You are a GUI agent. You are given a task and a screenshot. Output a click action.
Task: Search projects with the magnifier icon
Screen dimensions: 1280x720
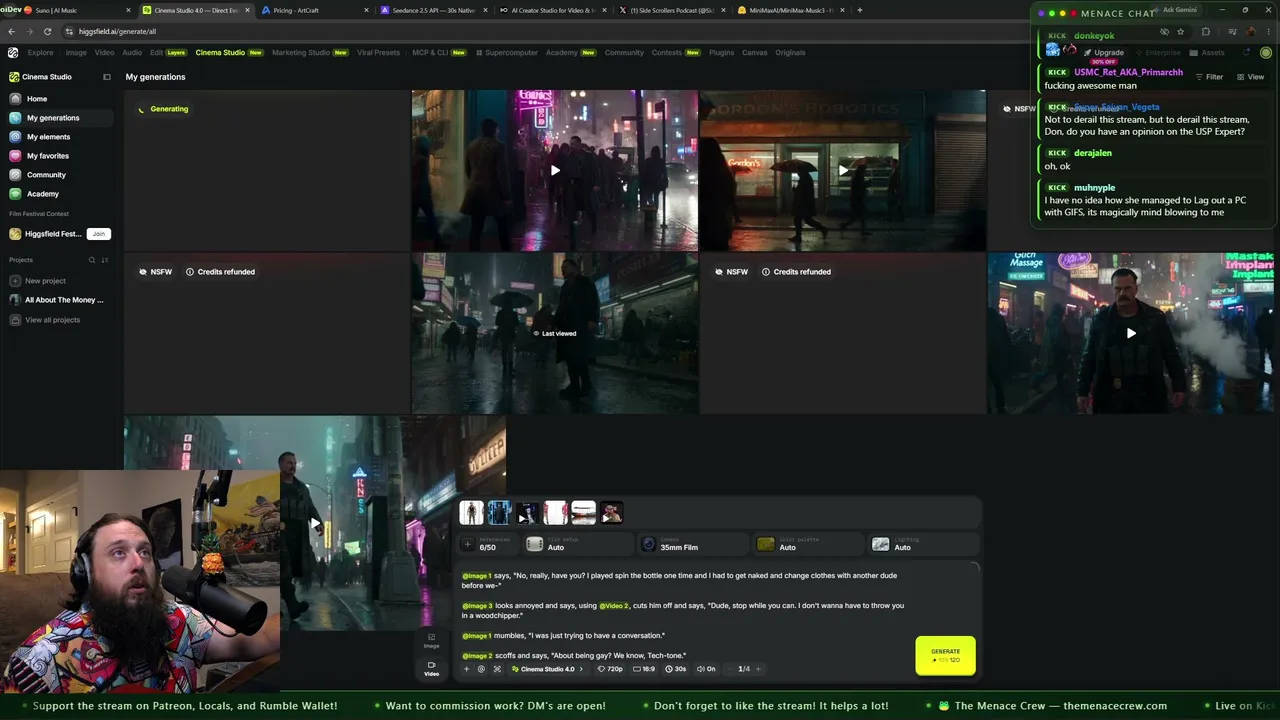coord(92,260)
